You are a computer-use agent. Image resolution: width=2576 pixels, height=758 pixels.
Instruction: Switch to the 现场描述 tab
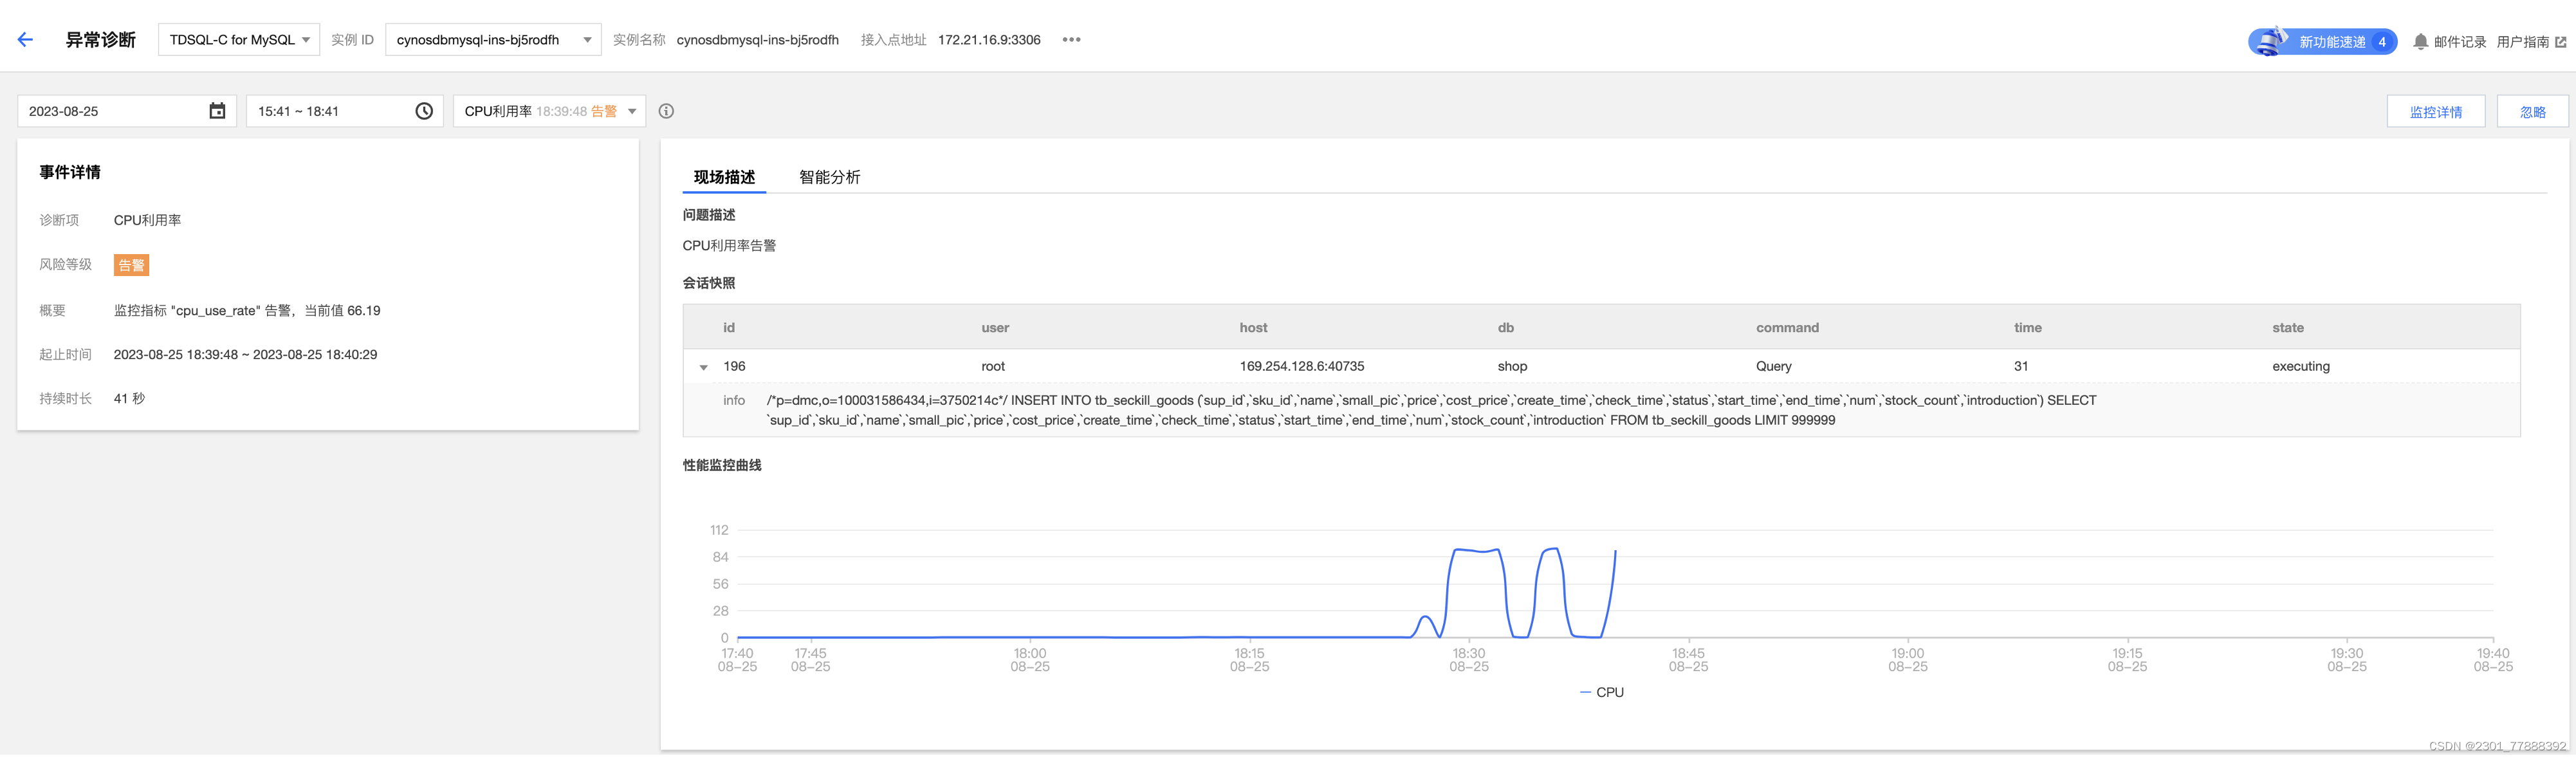point(724,177)
